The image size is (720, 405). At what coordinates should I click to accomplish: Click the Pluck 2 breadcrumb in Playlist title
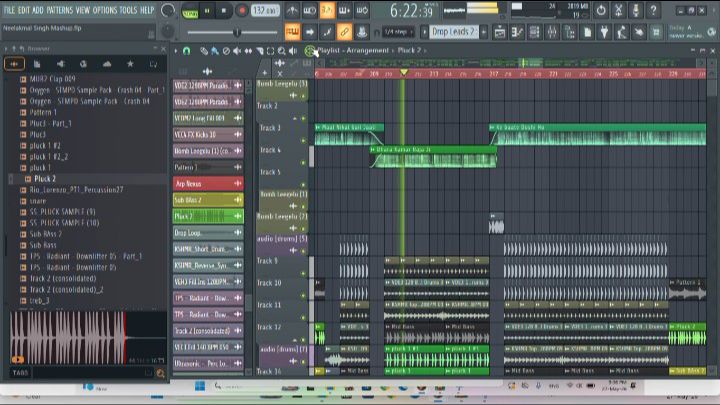click(x=409, y=51)
